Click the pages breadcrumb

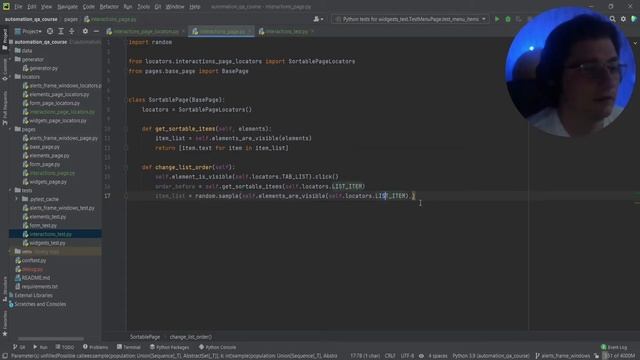71,19
